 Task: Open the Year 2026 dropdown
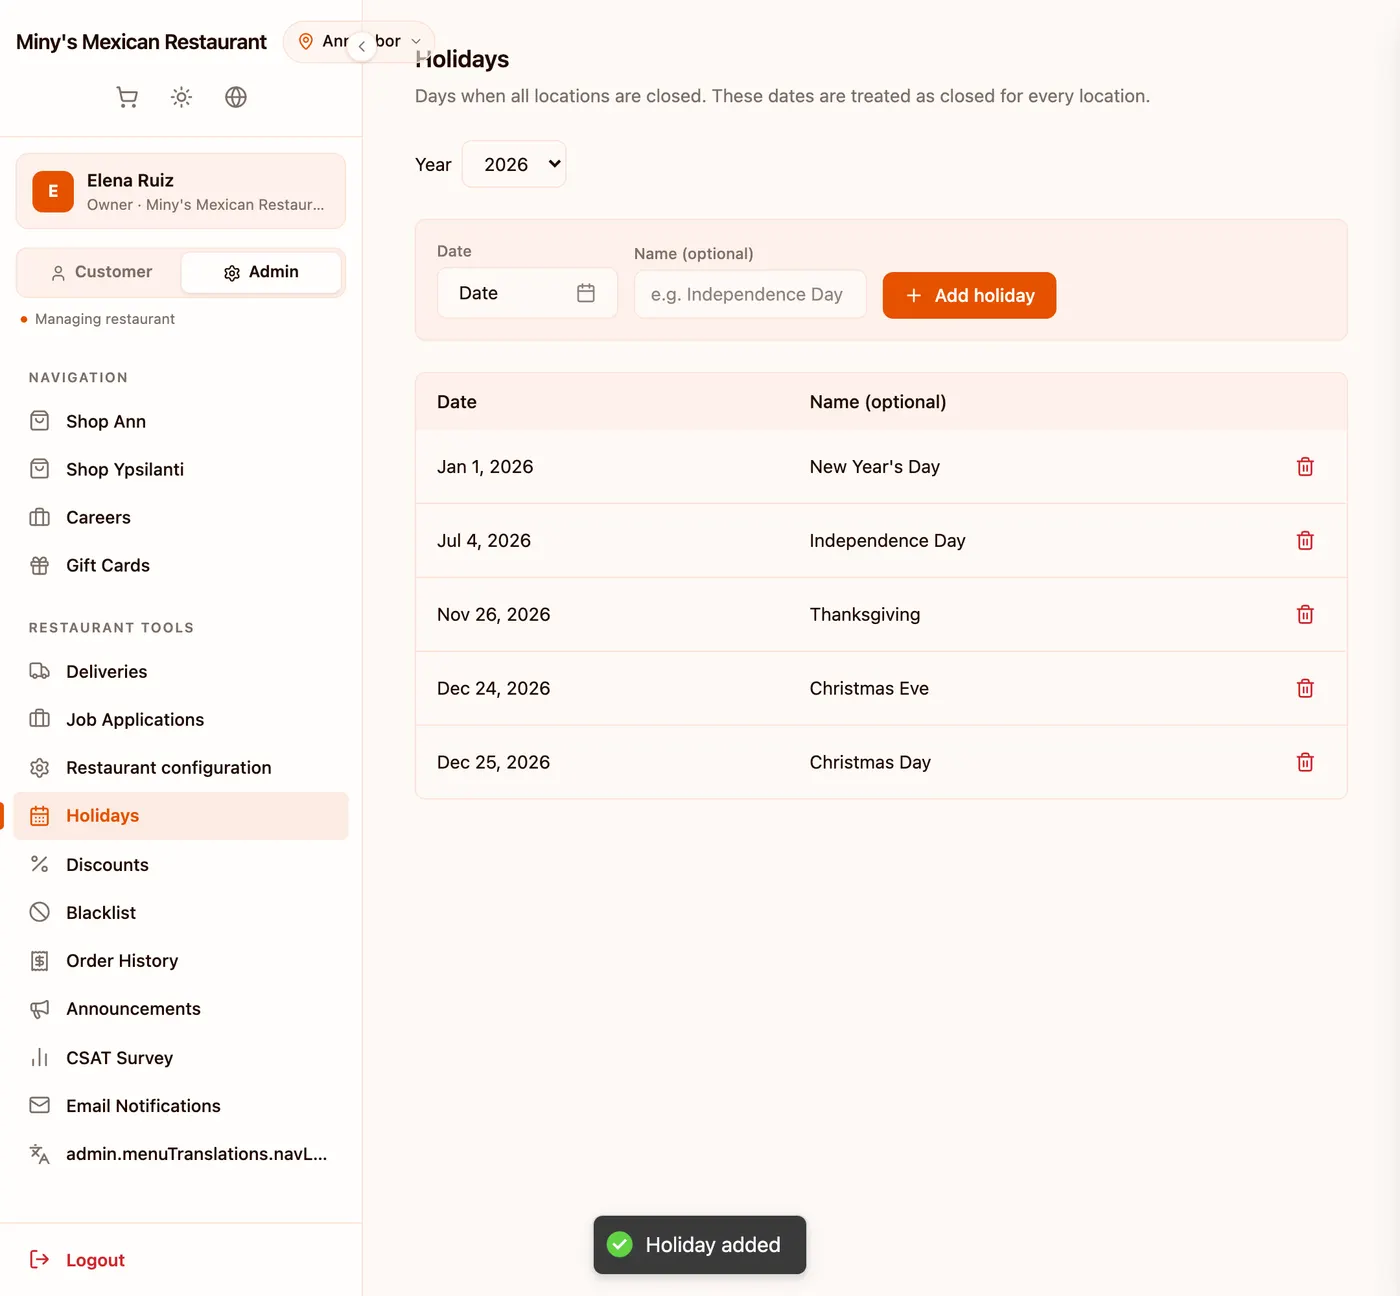click(514, 164)
